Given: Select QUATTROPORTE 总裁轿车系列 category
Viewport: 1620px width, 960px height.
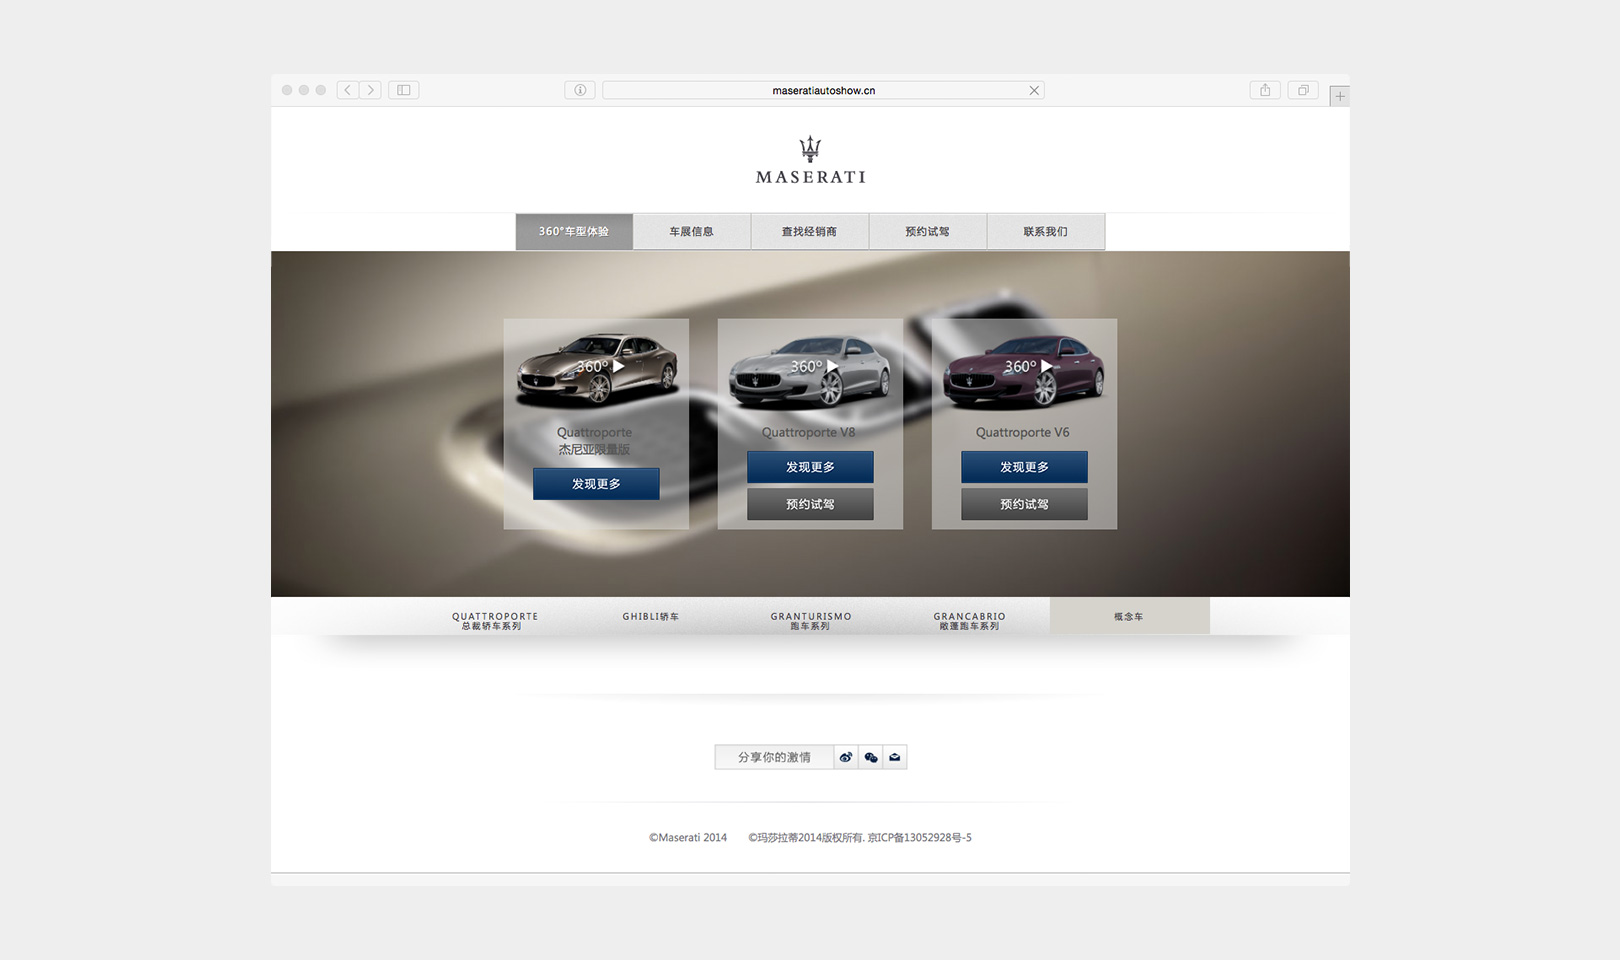Looking at the screenshot, I should click(495, 621).
